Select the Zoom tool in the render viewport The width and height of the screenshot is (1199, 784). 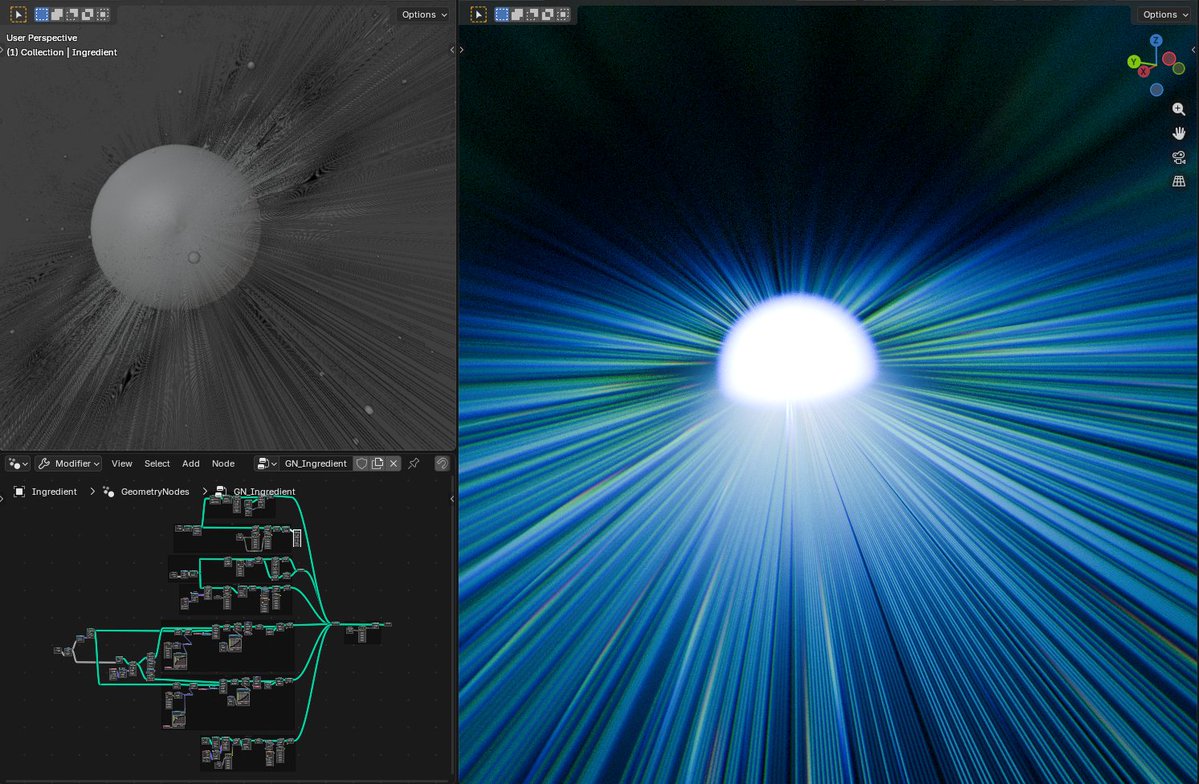coord(1179,109)
